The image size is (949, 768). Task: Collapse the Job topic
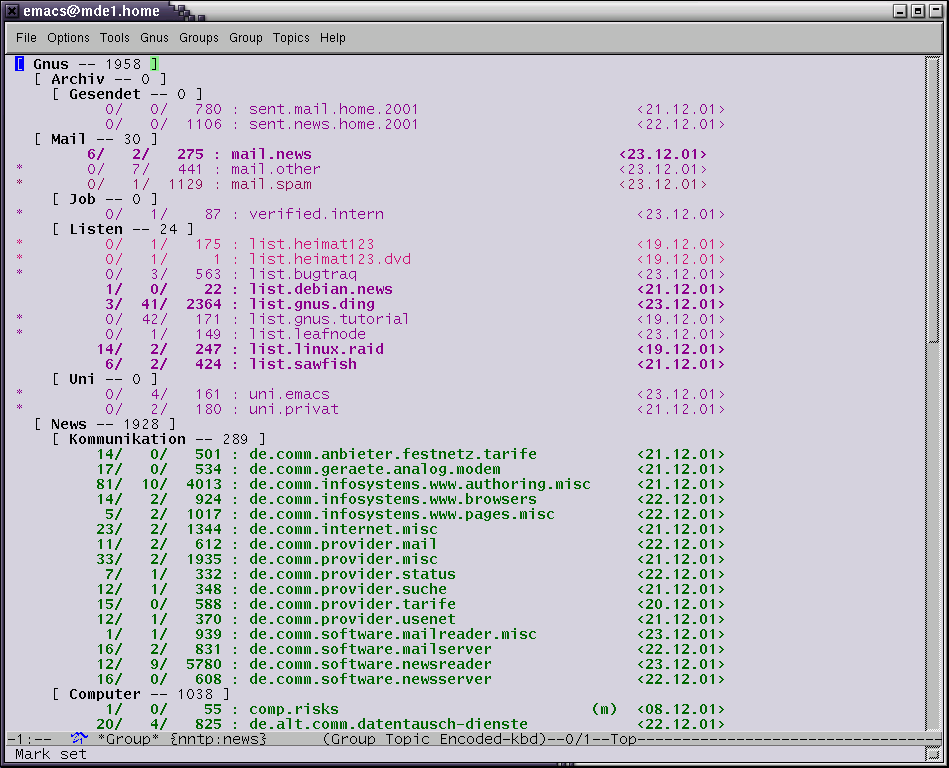(105, 199)
